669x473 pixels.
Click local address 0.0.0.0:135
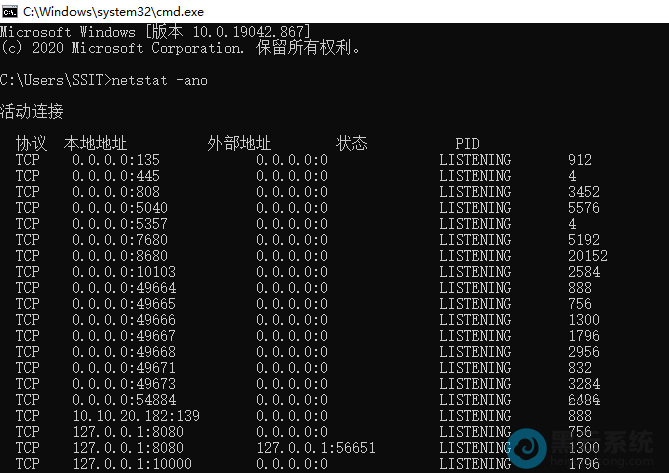point(116,160)
